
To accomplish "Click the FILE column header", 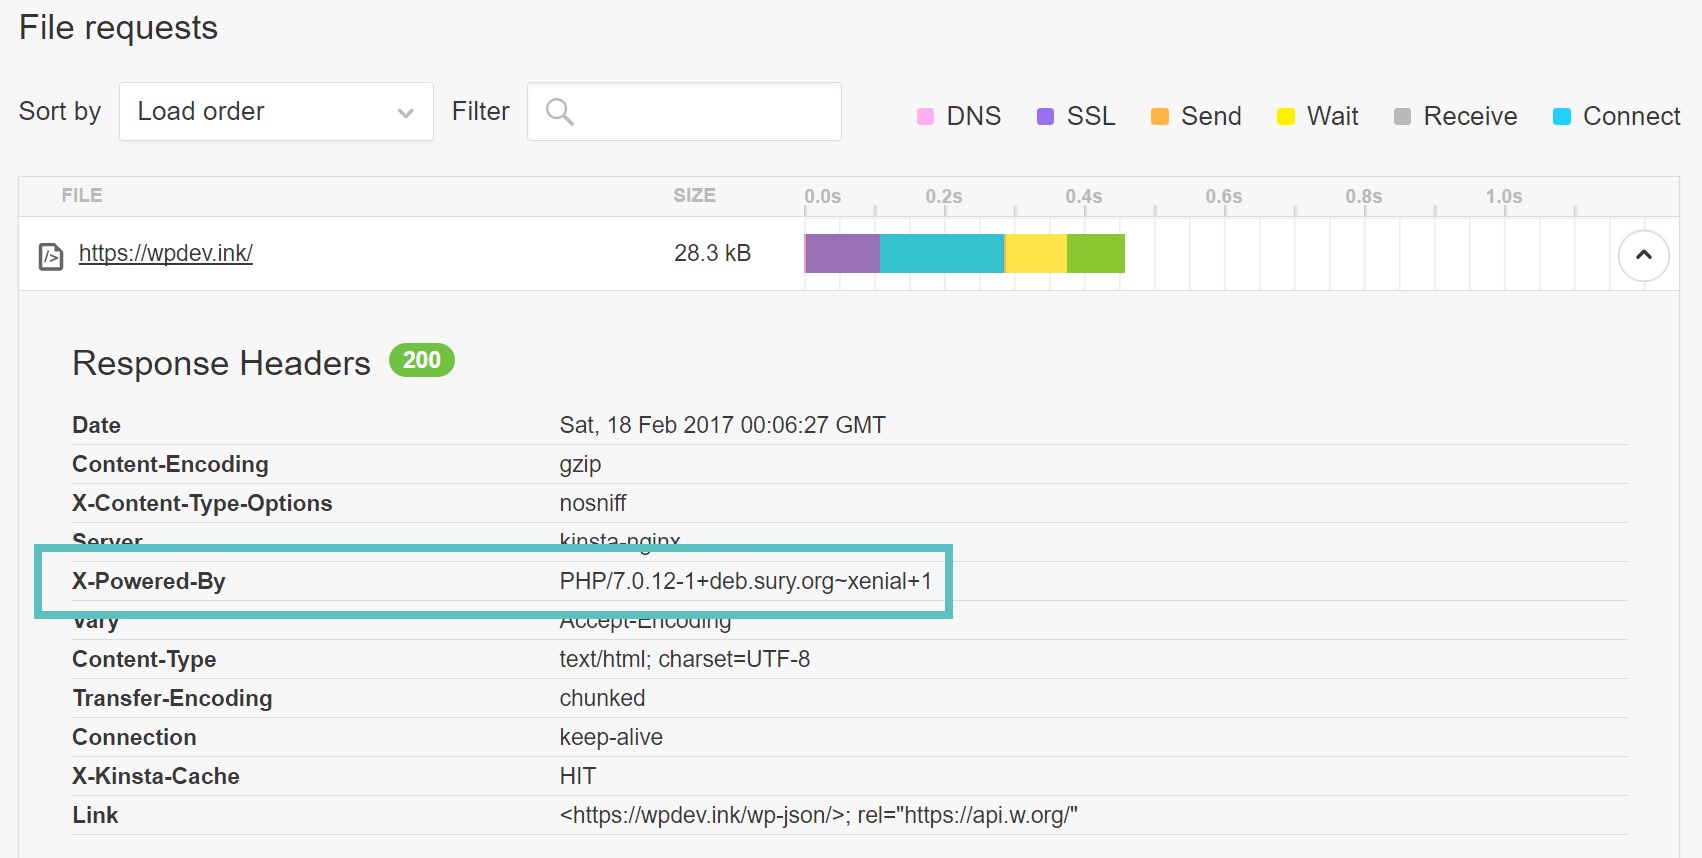I will point(82,196).
